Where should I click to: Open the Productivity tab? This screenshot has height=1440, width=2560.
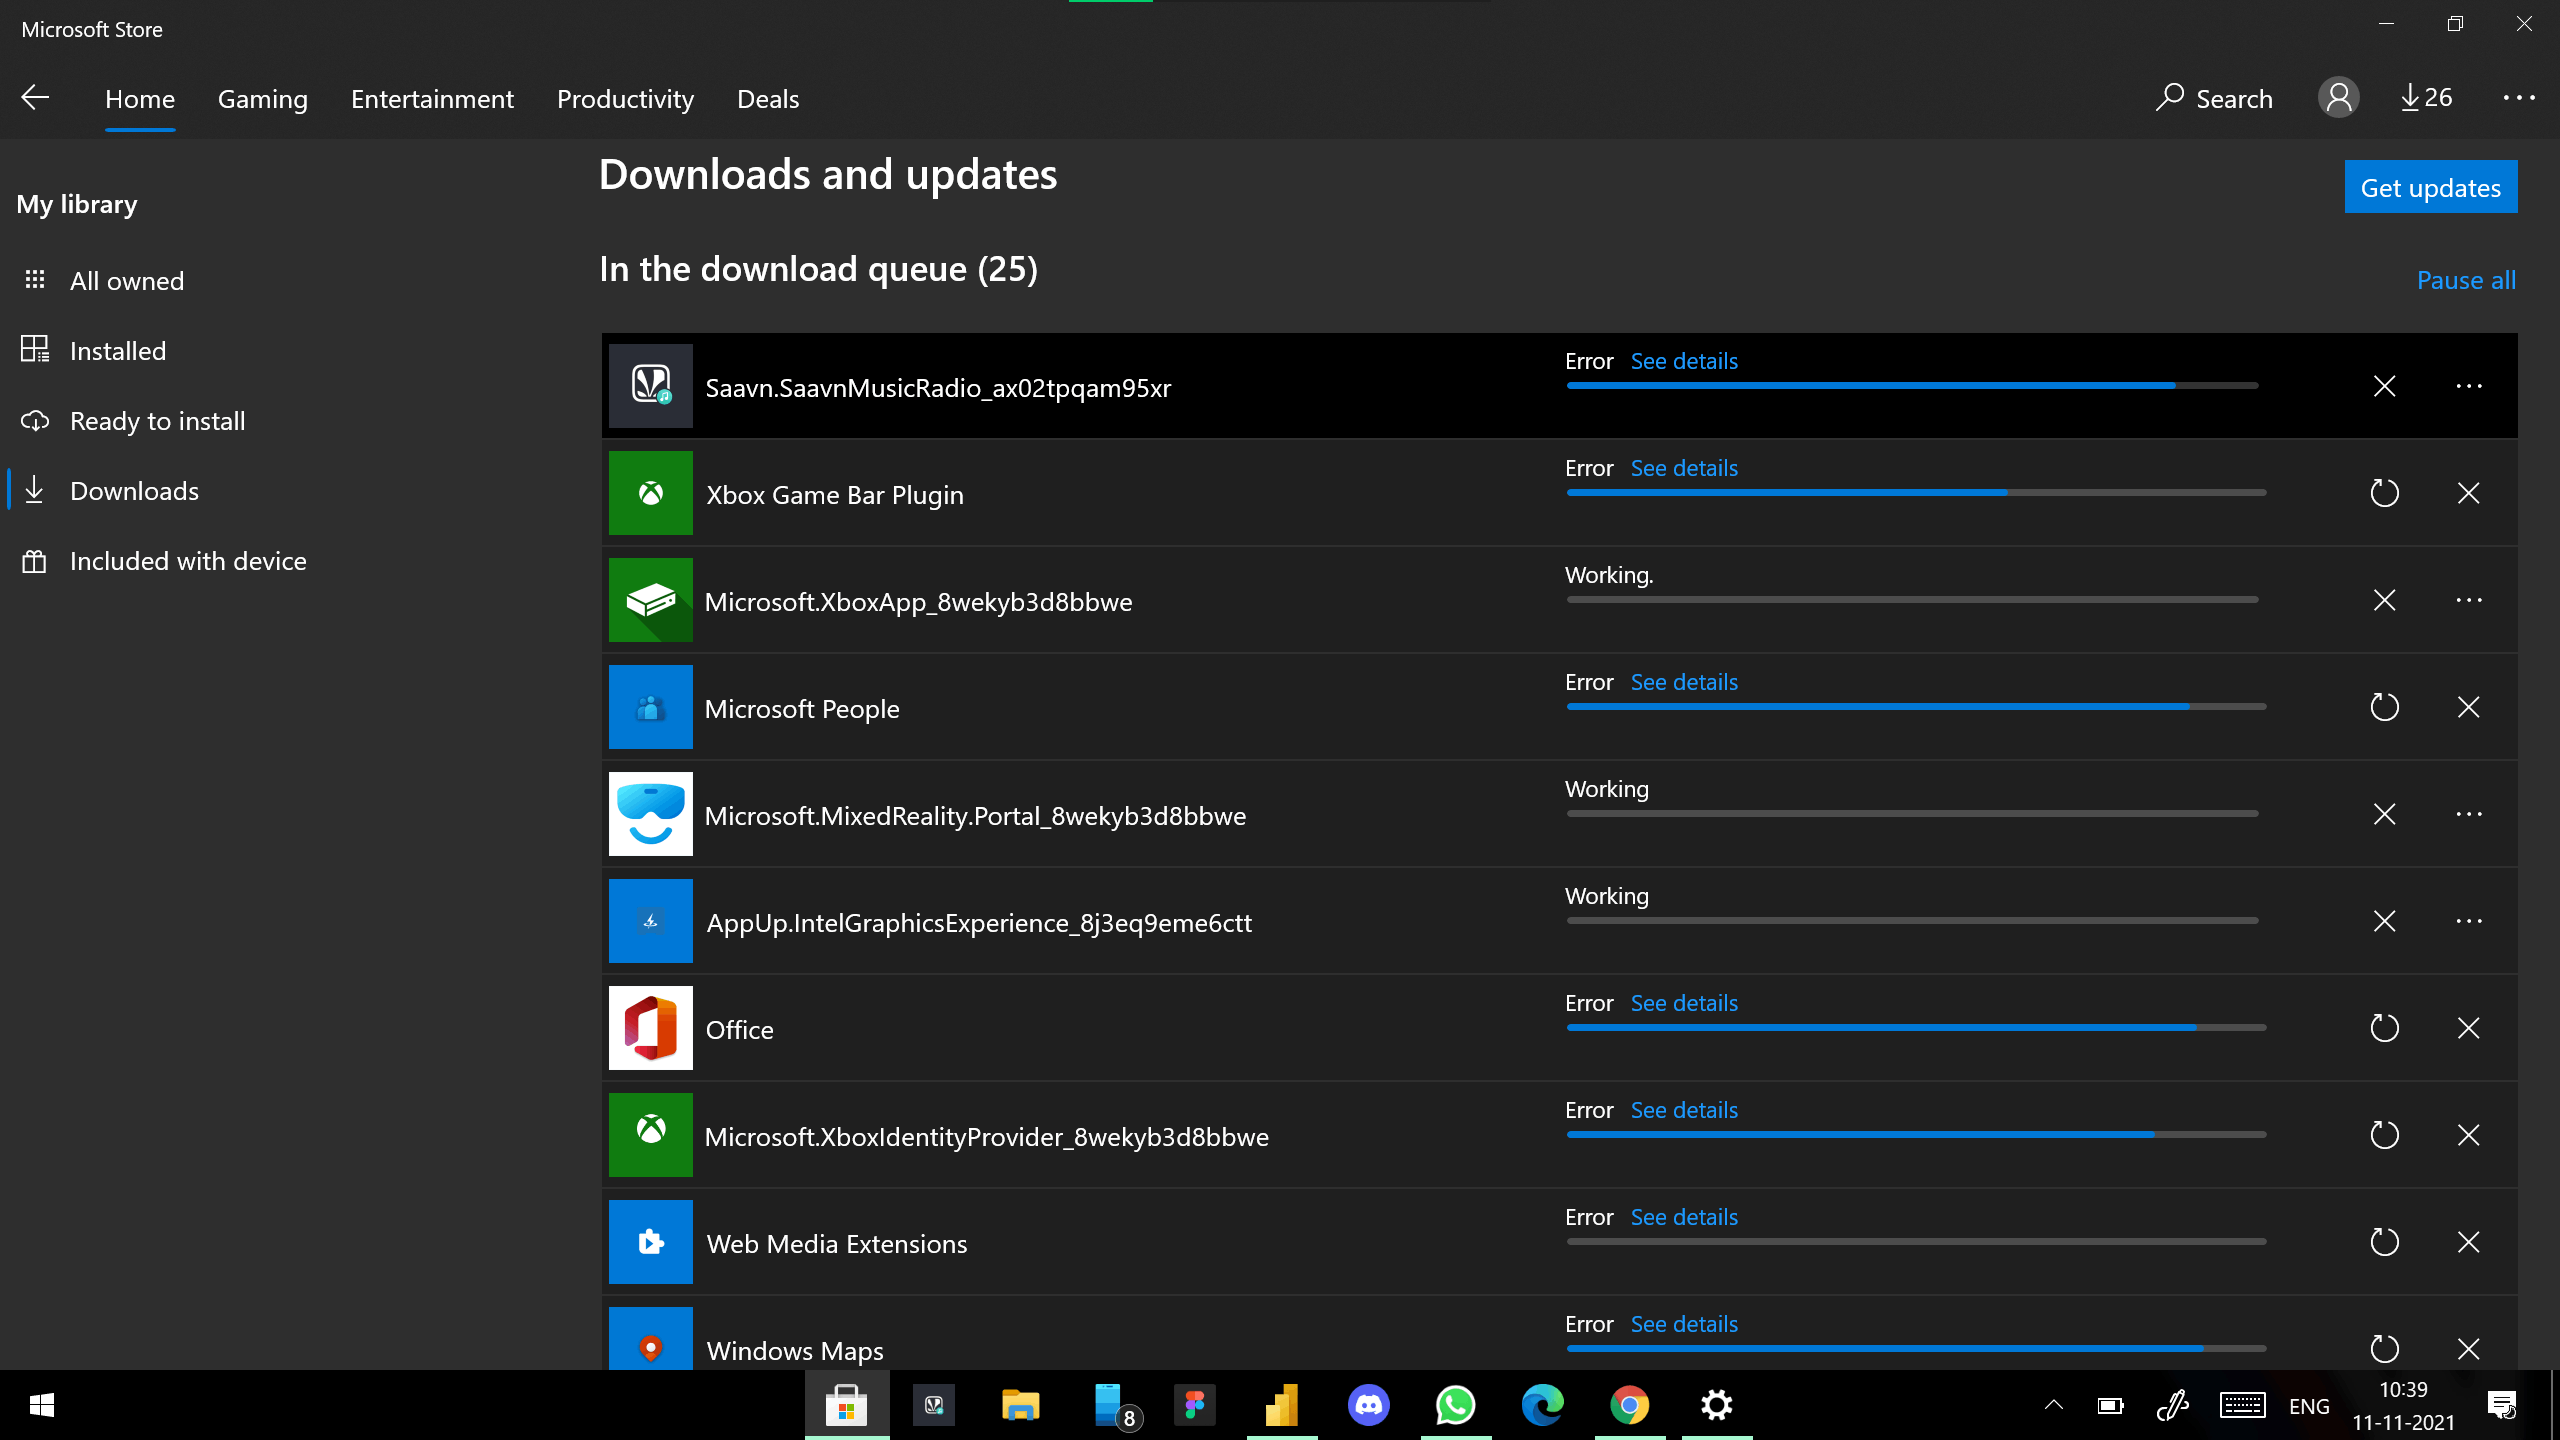click(625, 99)
